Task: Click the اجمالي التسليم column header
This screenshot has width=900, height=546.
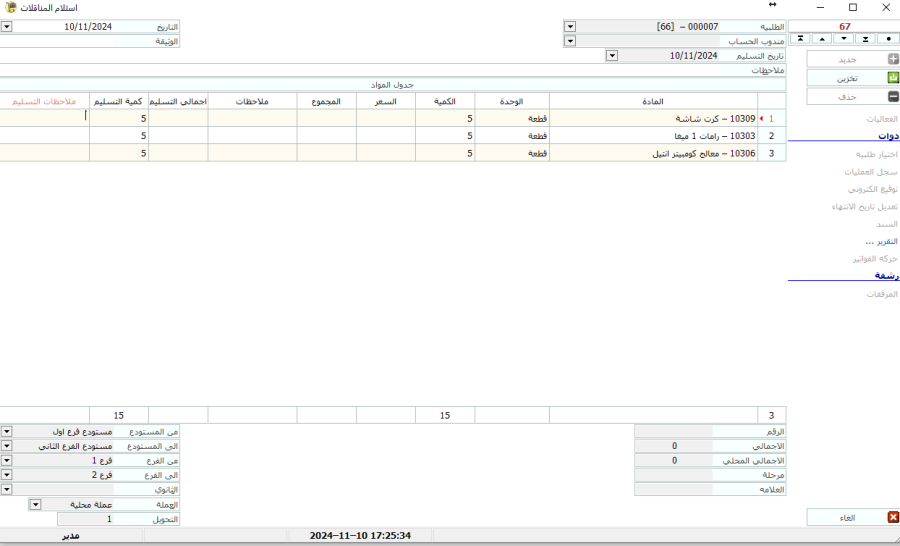Action: [x=178, y=101]
